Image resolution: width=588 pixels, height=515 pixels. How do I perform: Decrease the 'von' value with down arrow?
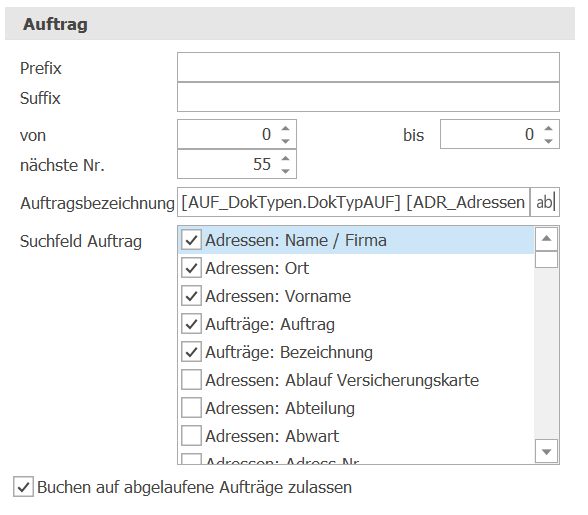[286, 141]
